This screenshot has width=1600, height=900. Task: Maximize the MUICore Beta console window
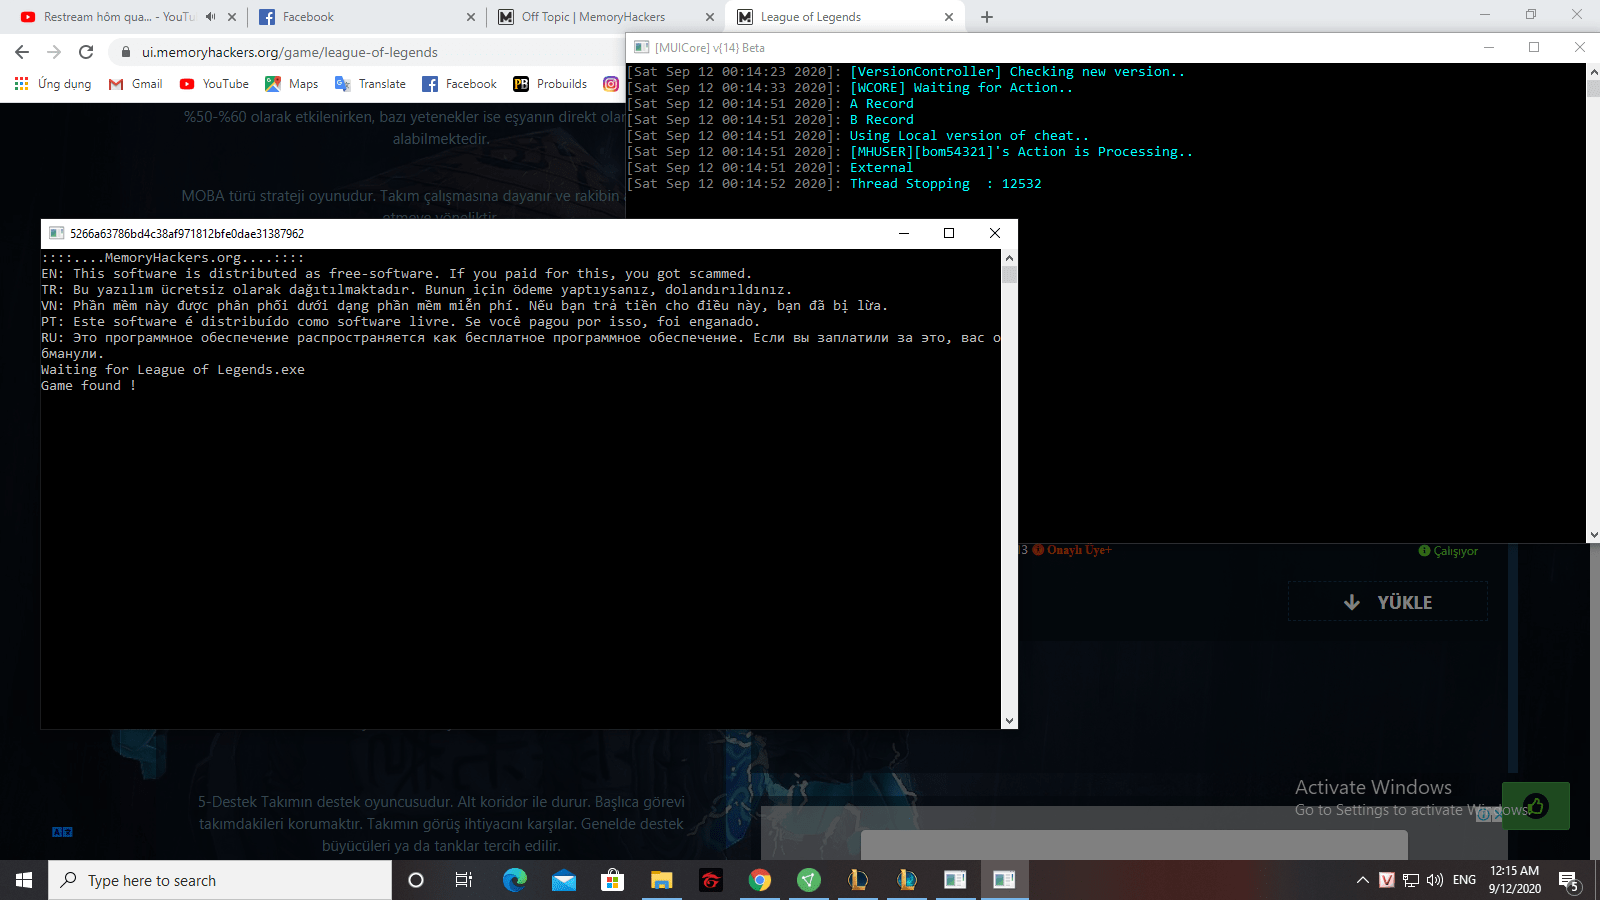1534,47
